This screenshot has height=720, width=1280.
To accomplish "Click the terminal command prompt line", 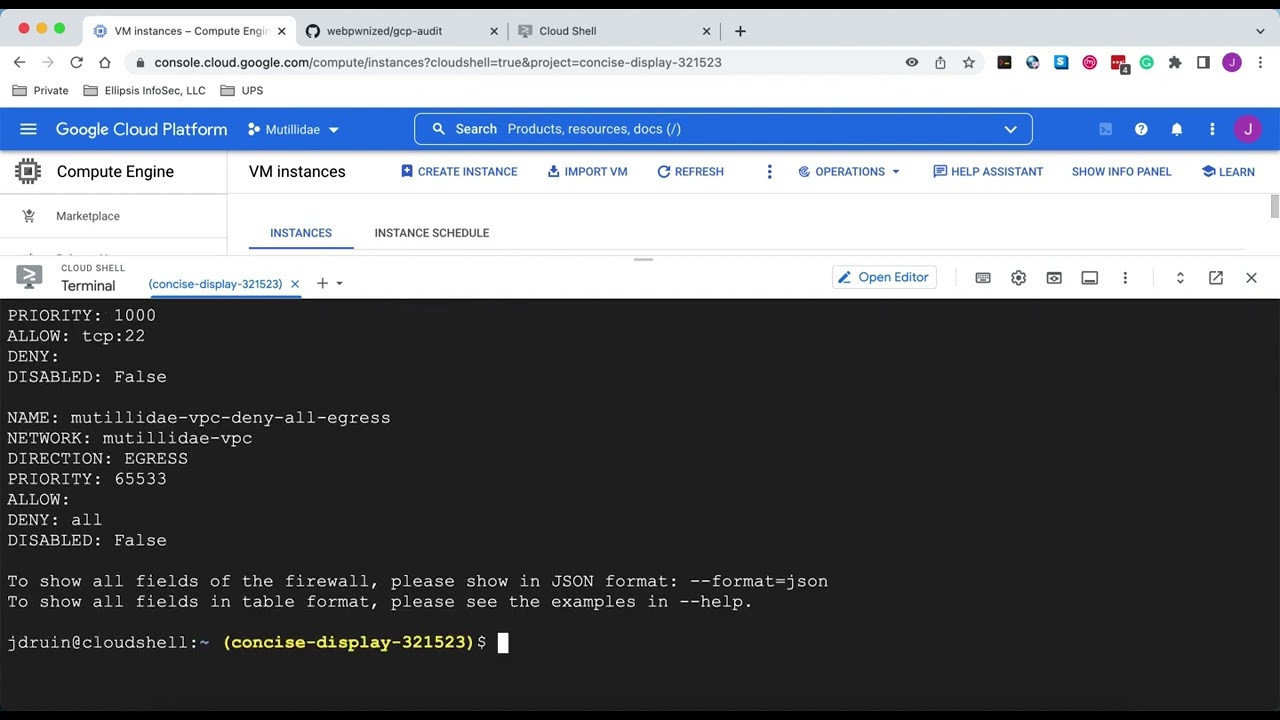I will coord(257,643).
